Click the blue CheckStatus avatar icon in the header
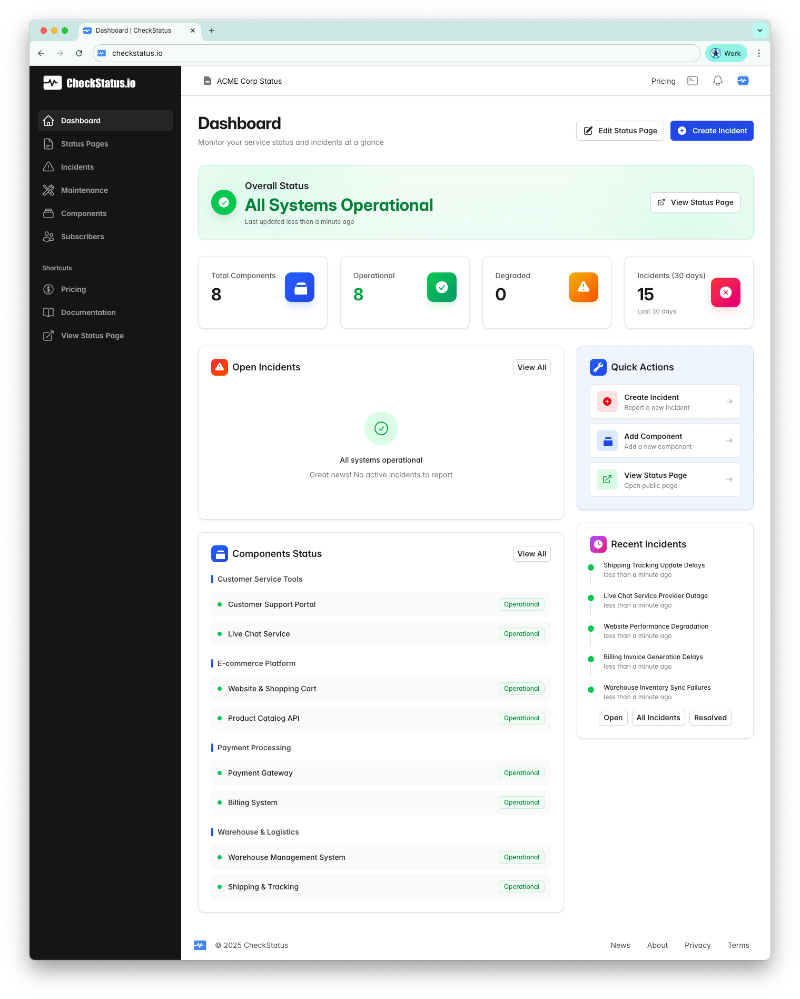Screen dimensions: 800x999 pyautogui.click(x=743, y=81)
